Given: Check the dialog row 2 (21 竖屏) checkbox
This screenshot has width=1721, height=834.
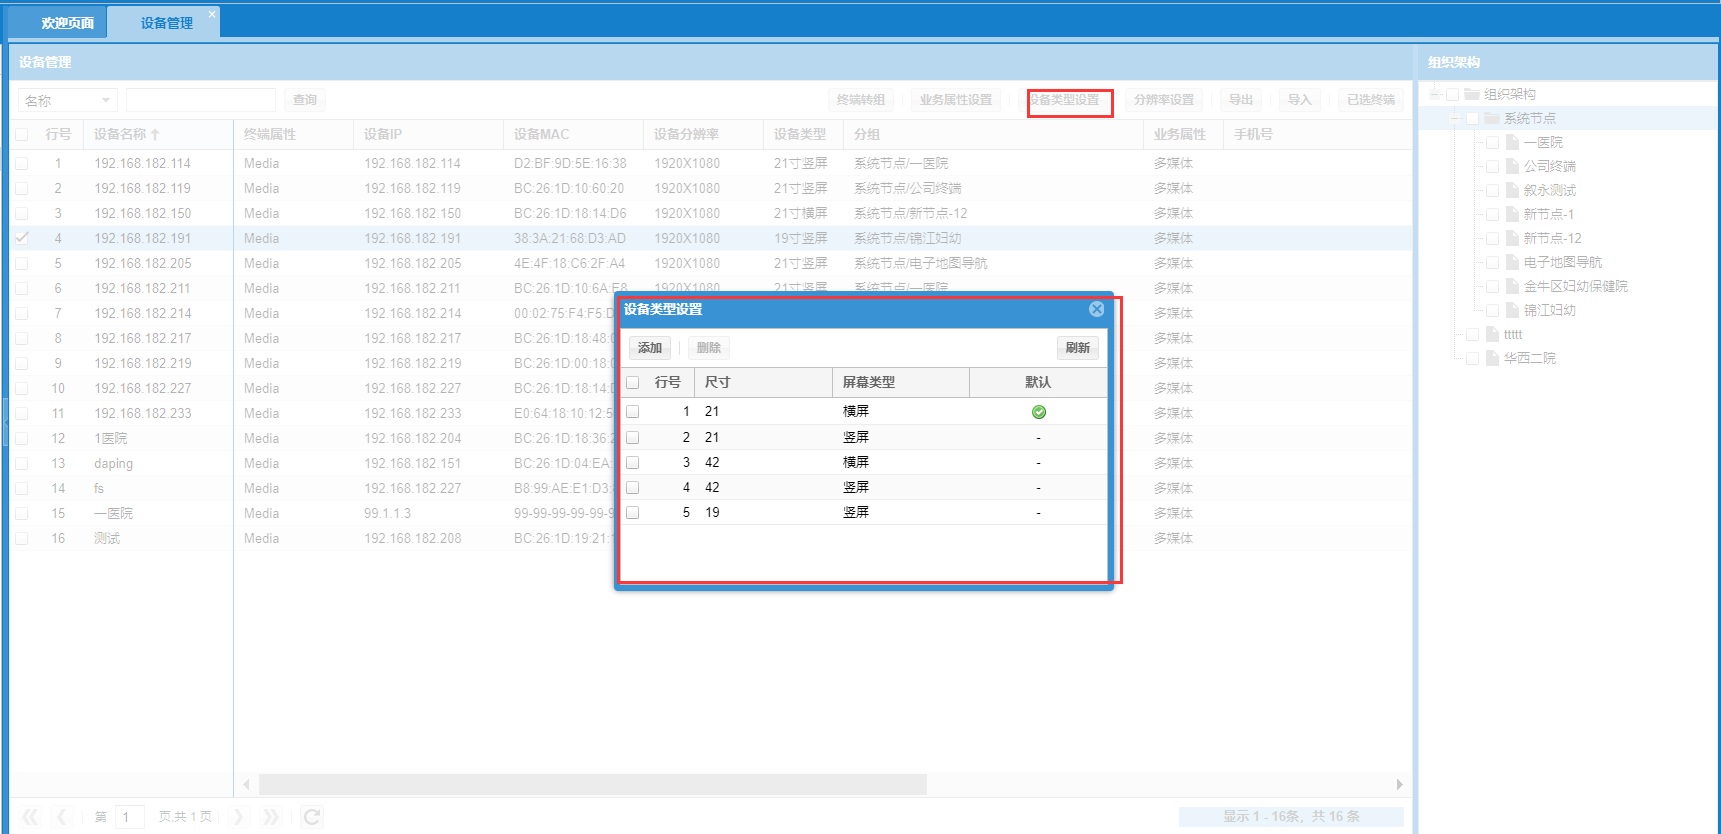Looking at the screenshot, I should (x=632, y=437).
